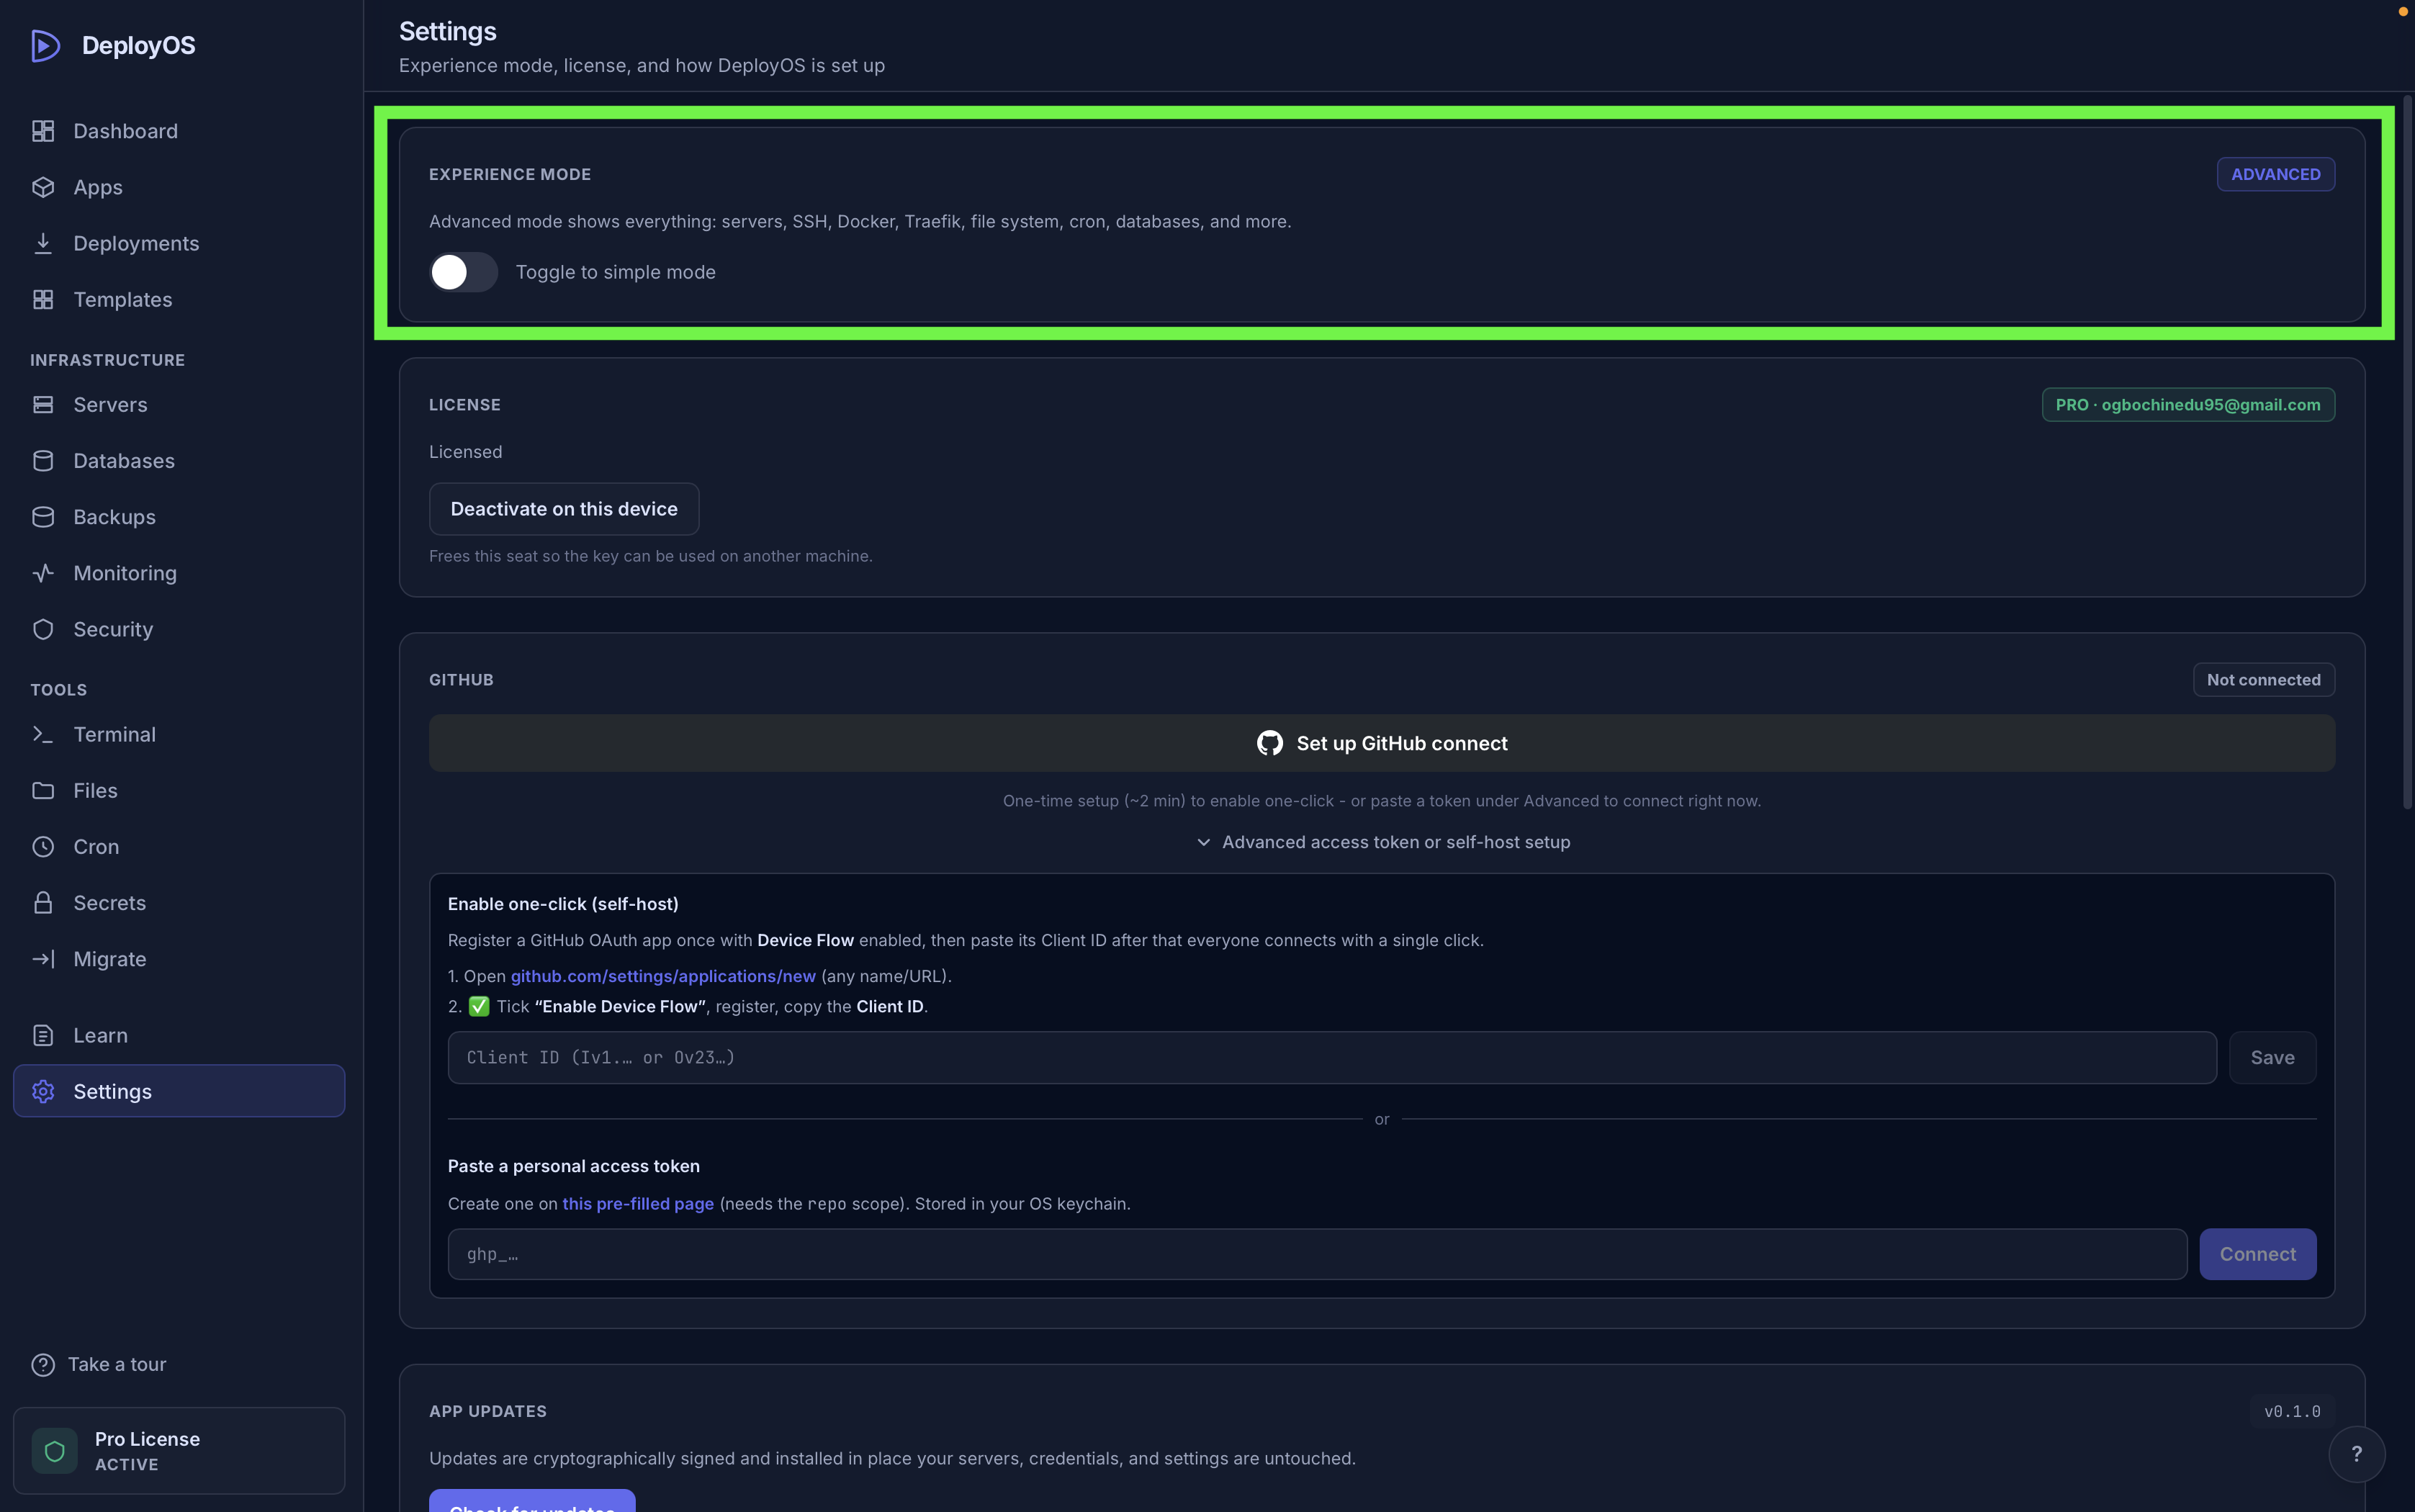Save the Client ID
This screenshot has height=1512, width=2415.
pyautogui.click(x=2272, y=1057)
